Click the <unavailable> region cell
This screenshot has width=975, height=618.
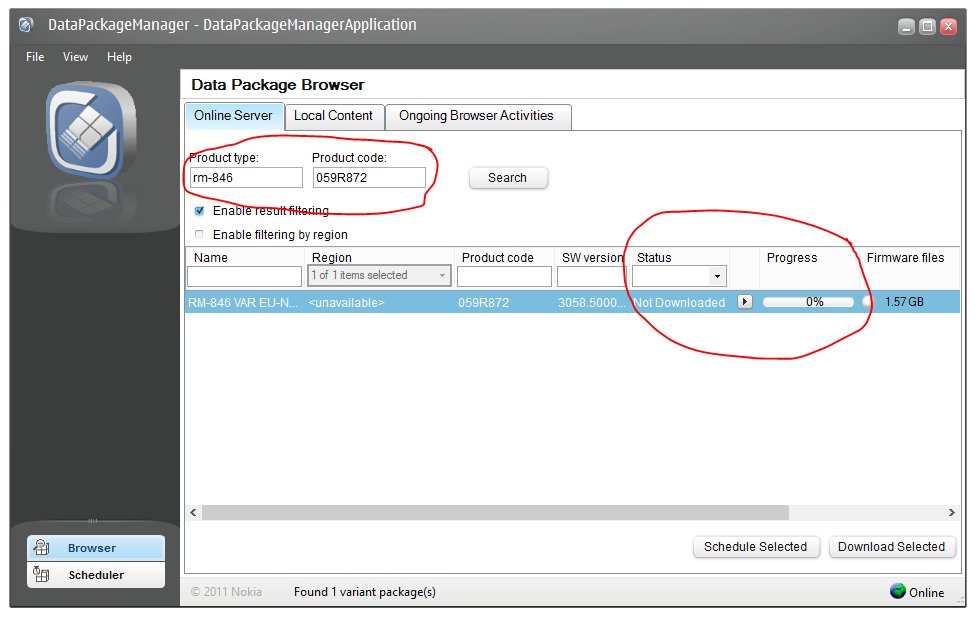pos(346,303)
